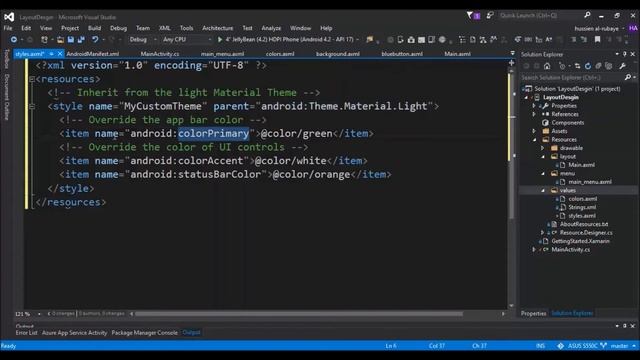The image size is (640, 360).
Task: Click the hussien al-rubaye account name
Action: click(x=596, y=29)
